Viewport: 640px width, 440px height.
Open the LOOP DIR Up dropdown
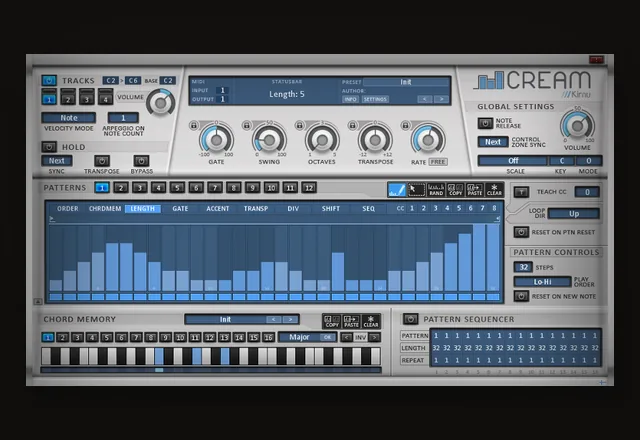click(573, 213)
